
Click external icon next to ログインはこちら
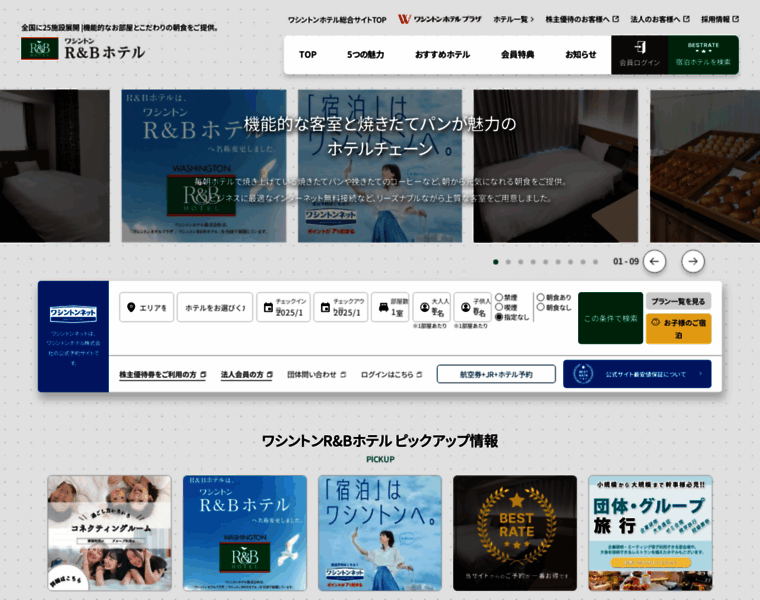coord(419,375)
